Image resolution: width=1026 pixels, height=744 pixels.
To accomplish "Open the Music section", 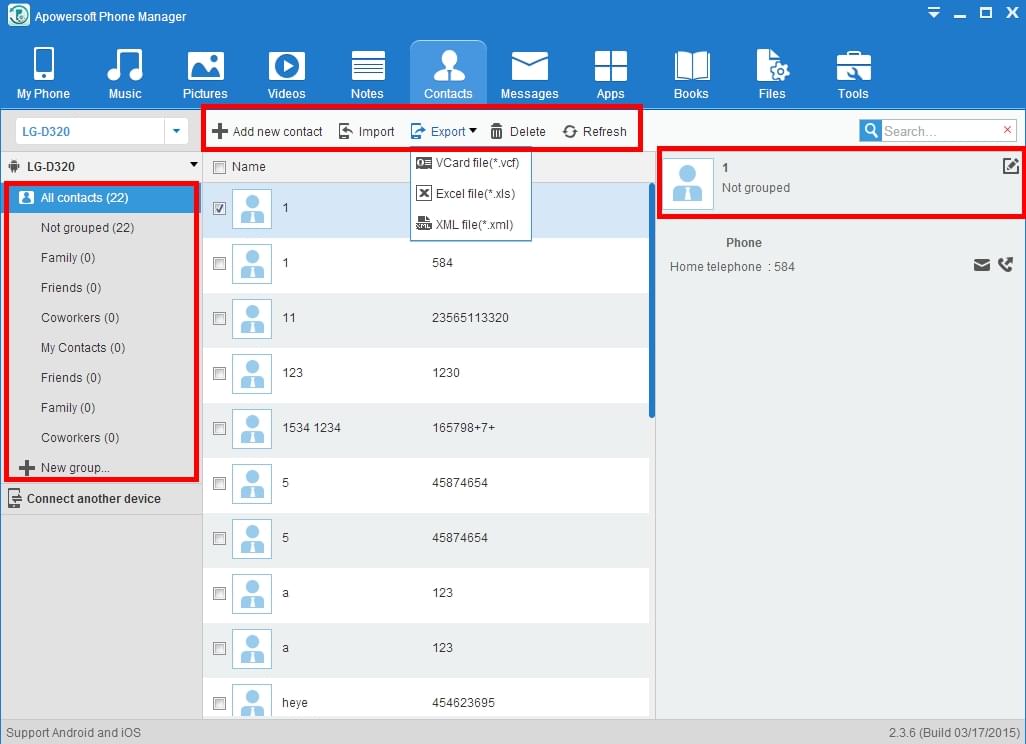I will [x=124, y=73].
